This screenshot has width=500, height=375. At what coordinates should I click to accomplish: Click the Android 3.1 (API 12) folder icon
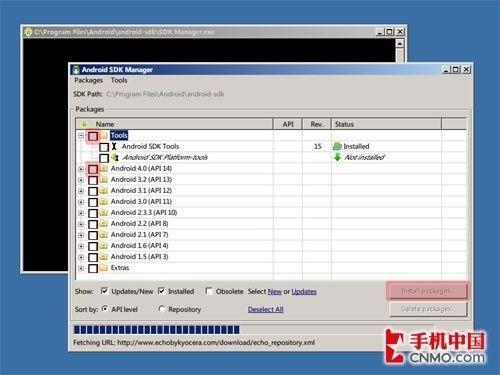(x=104, y=191)
